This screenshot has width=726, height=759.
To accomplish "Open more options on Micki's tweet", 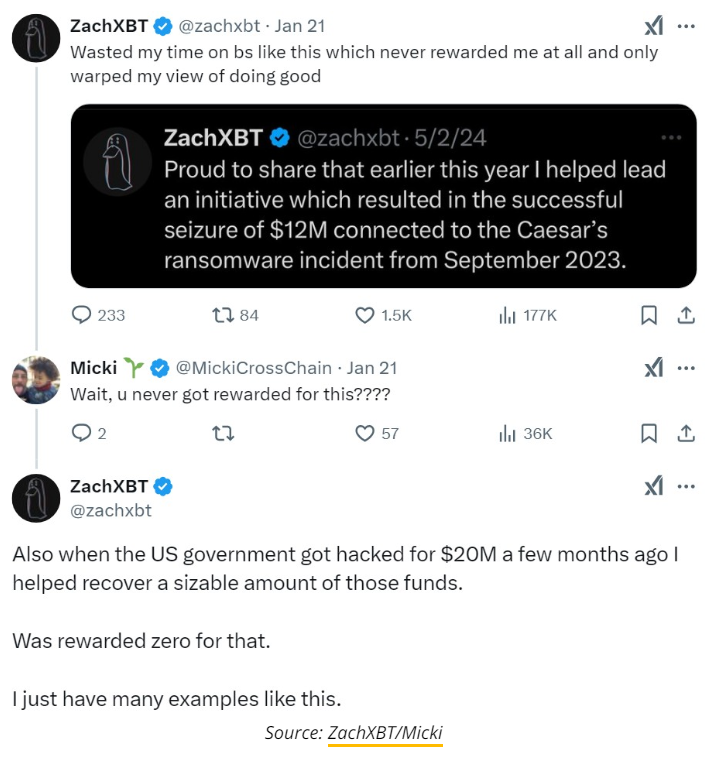I will (x=686, y=368).
